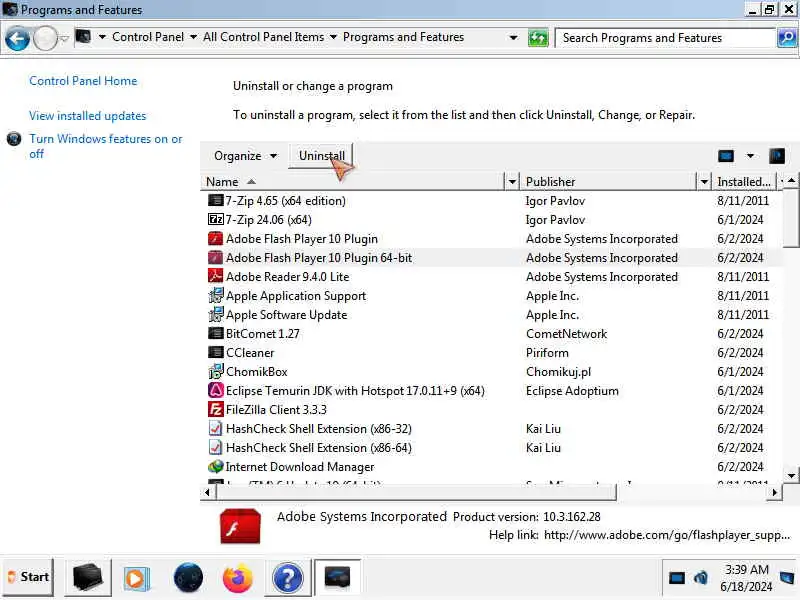Screen dimensions: 800x600
Task: Click the Uninstall button
Action: pyautogui.click(x=321, y=156)
